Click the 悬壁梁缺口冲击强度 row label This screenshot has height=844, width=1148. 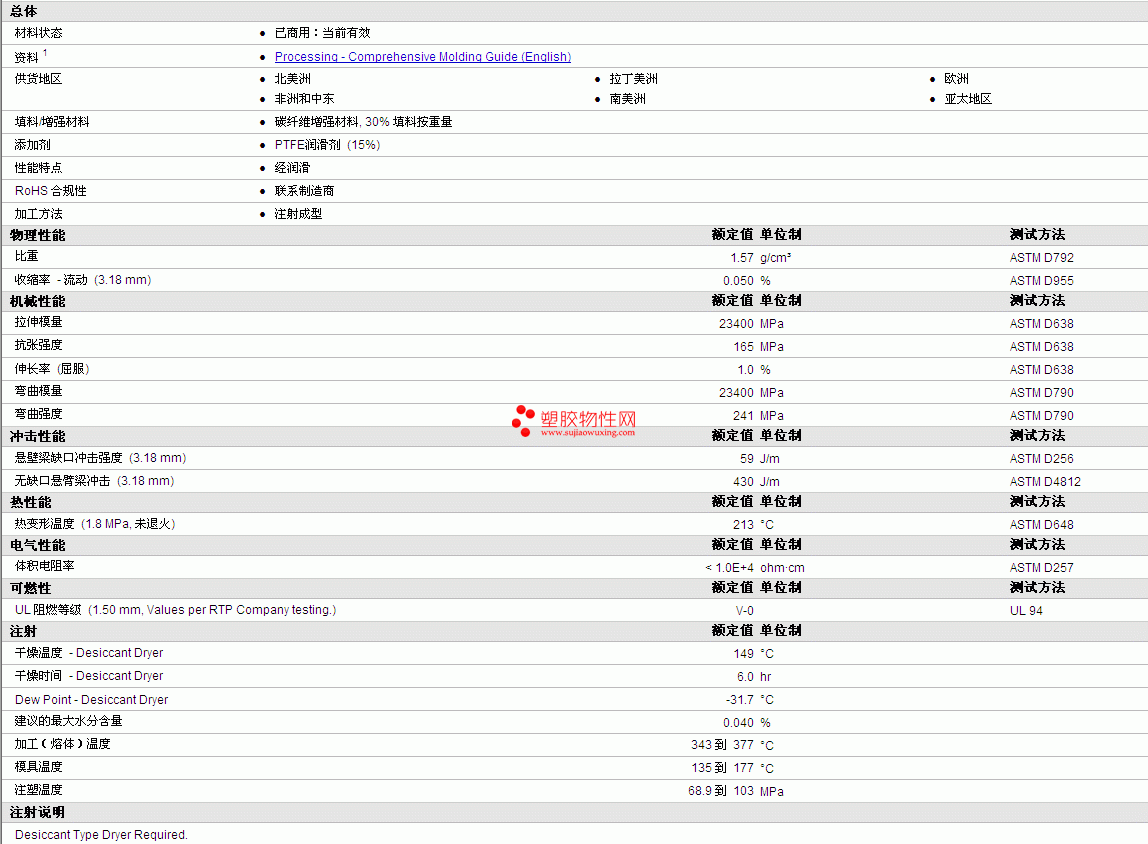click(x=100, y=458)
